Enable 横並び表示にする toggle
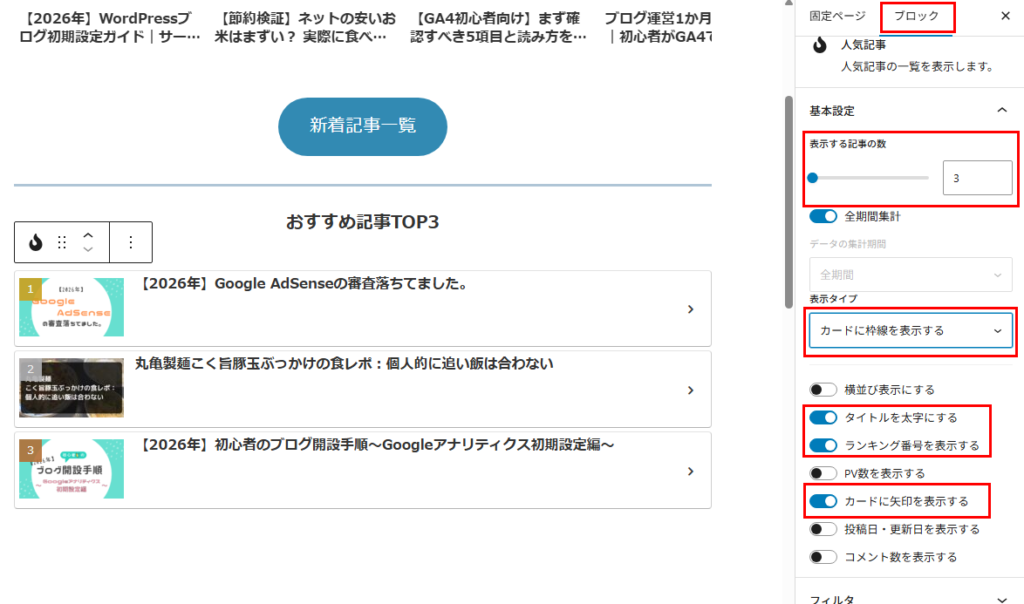1024x604 pixels. [x=823, y=389]
